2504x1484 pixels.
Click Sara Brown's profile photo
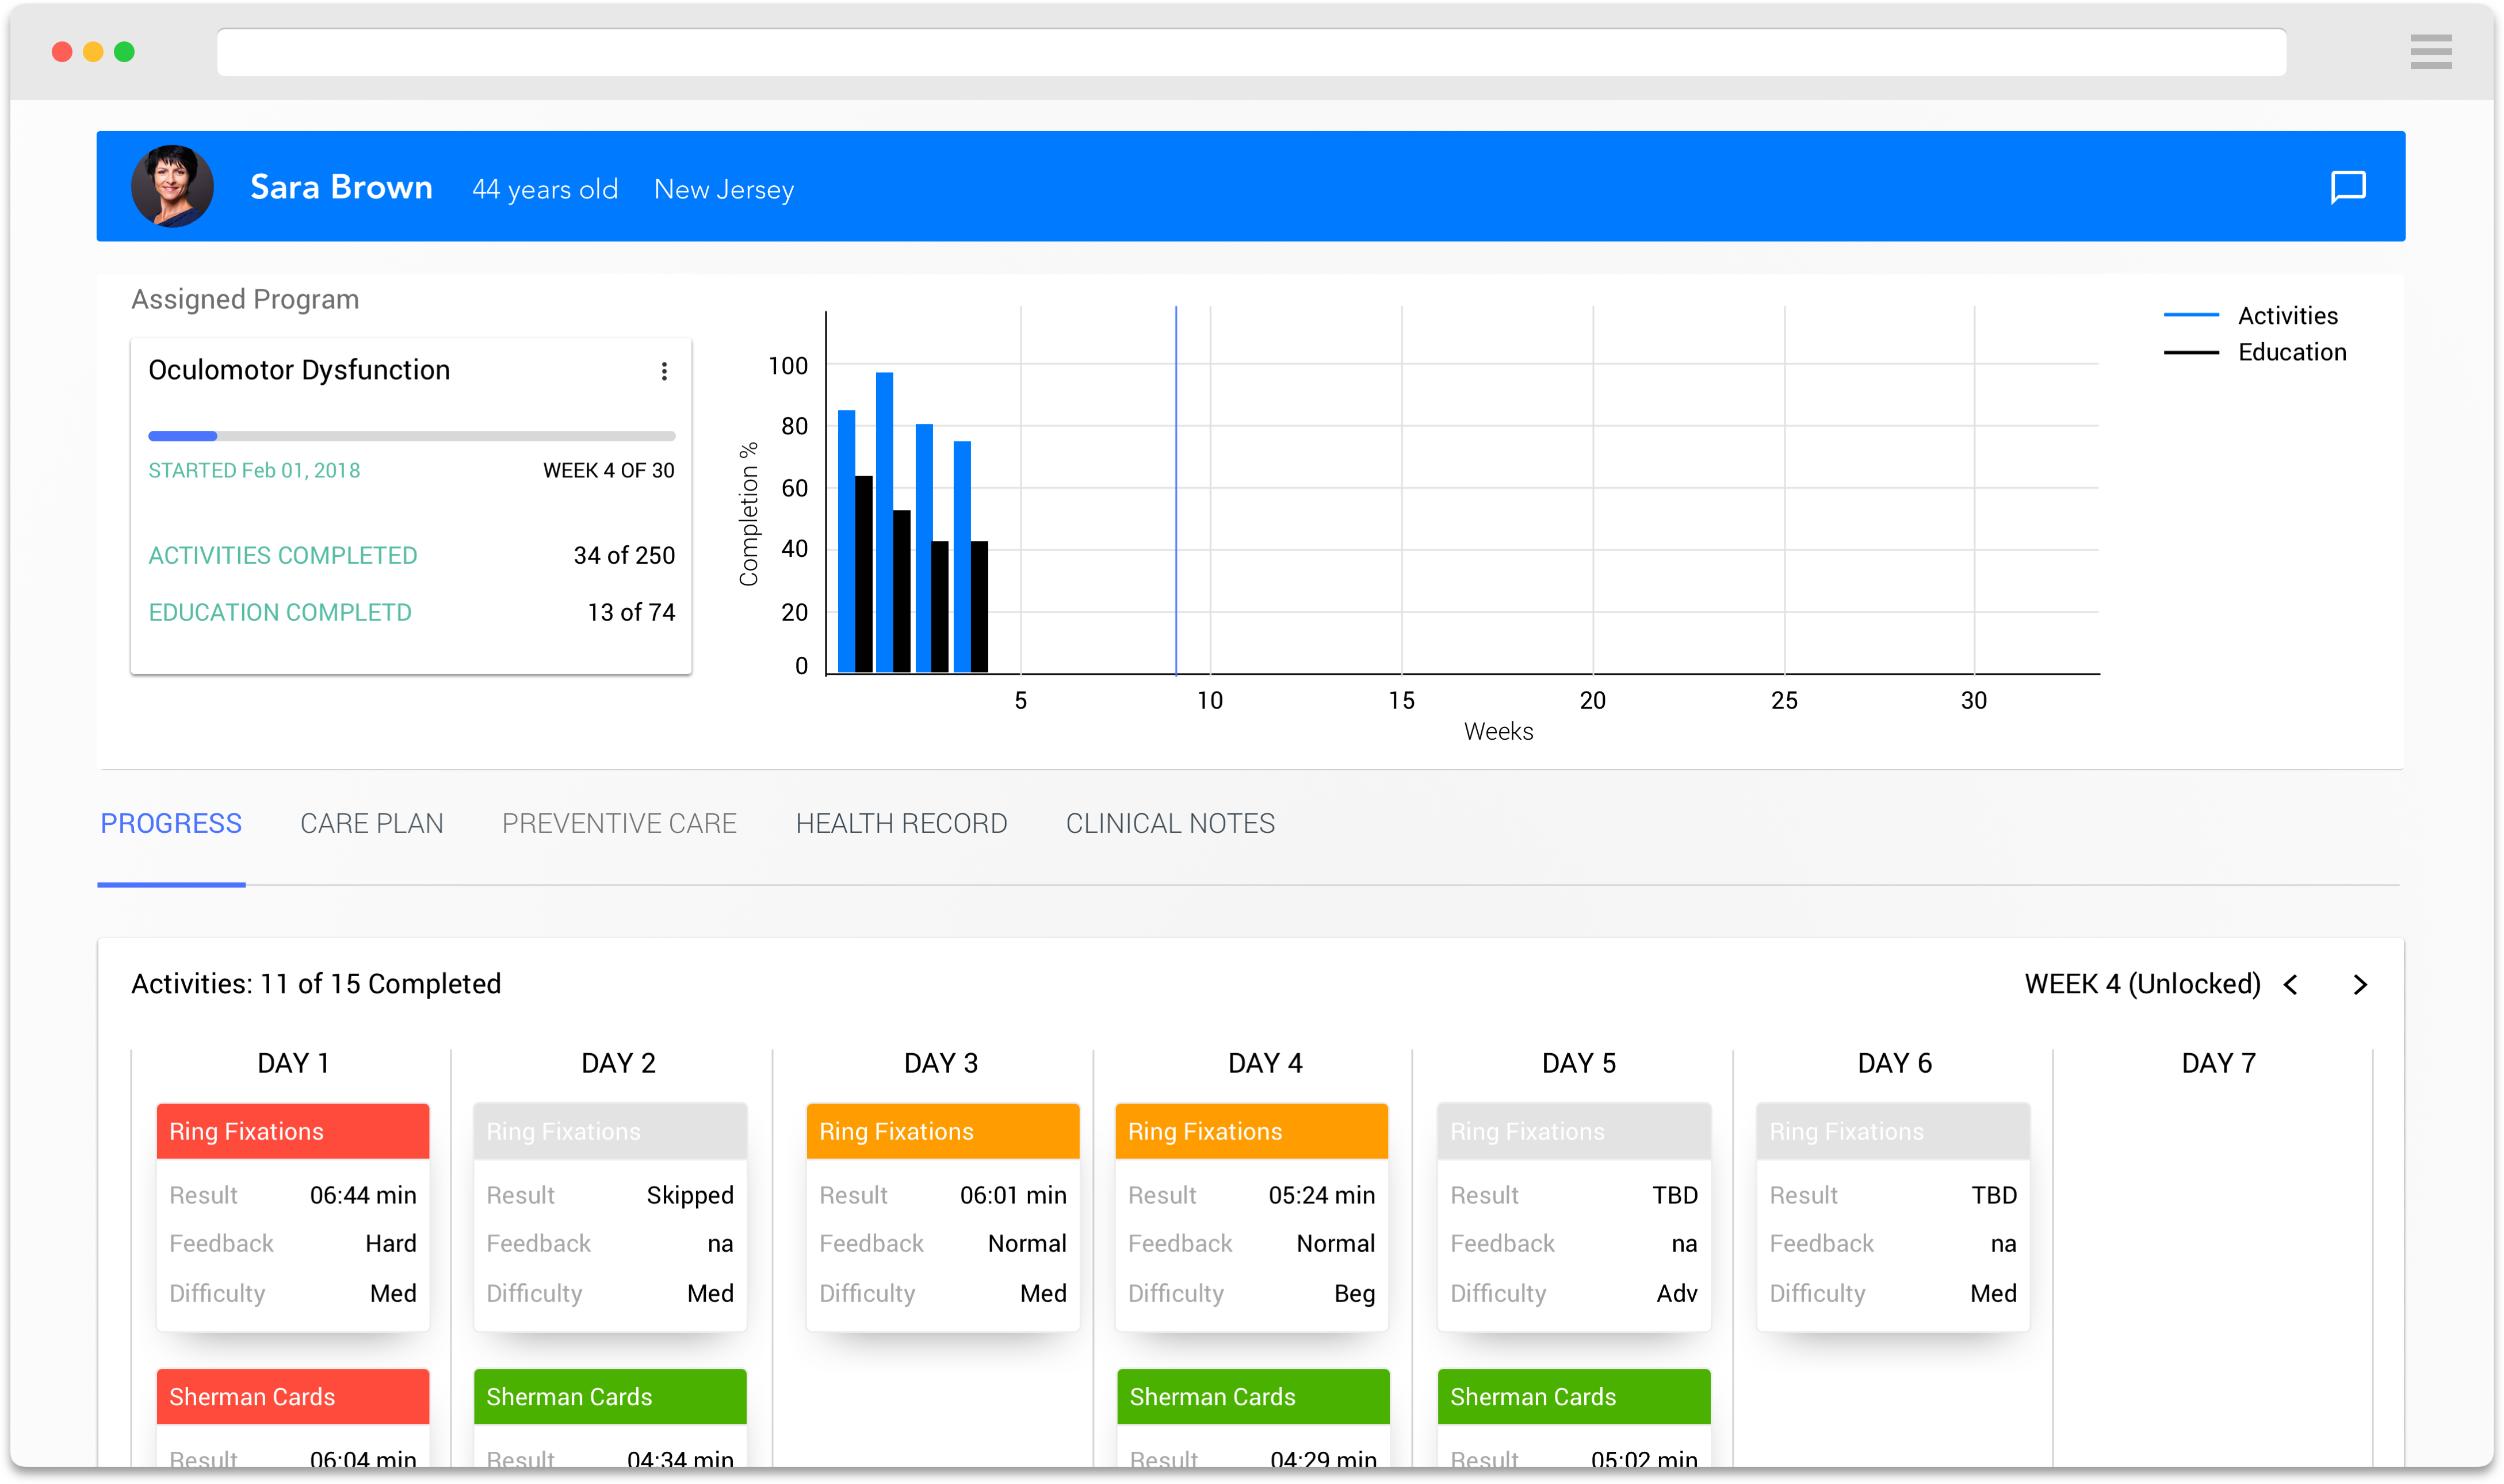[x=172, y=186]
